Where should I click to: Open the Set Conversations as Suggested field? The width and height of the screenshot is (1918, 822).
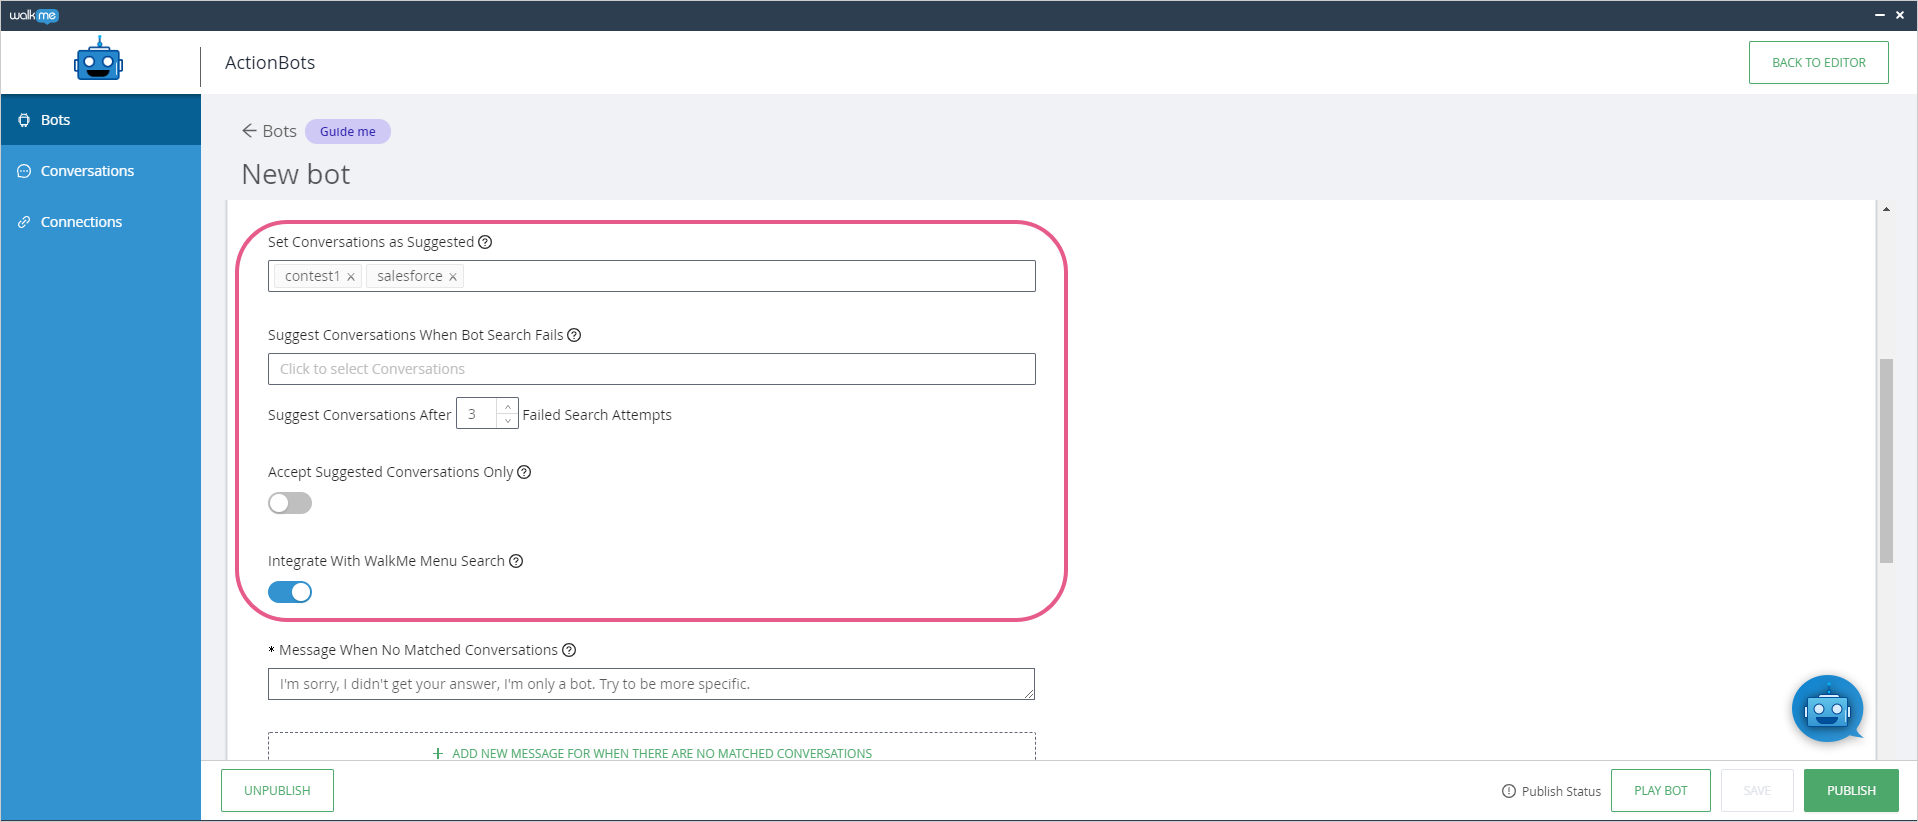point(652,276)
